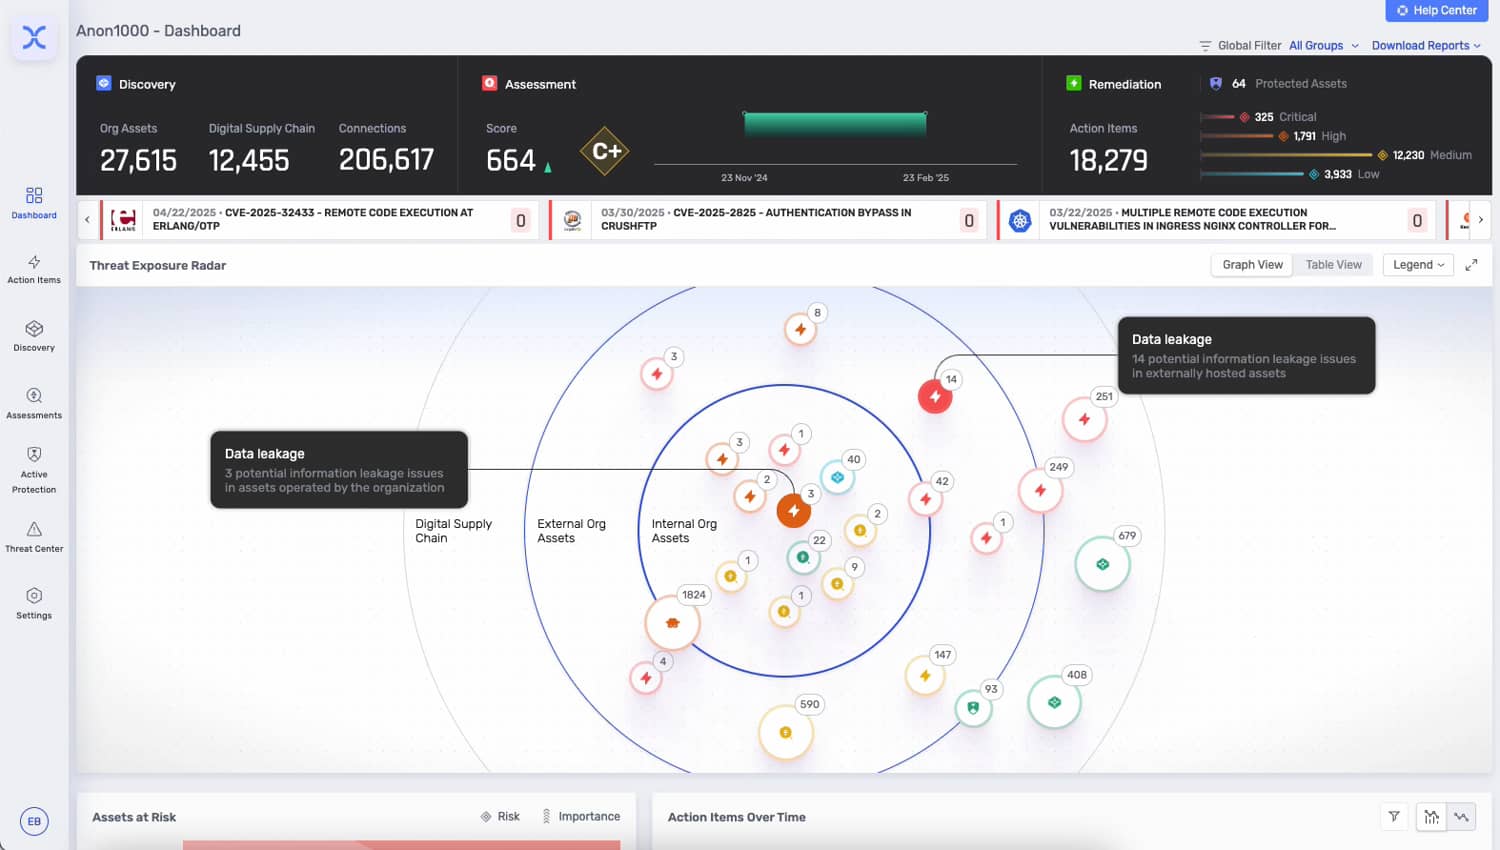Click the radar bubble labeled 408

click(x=1055, y=702)
